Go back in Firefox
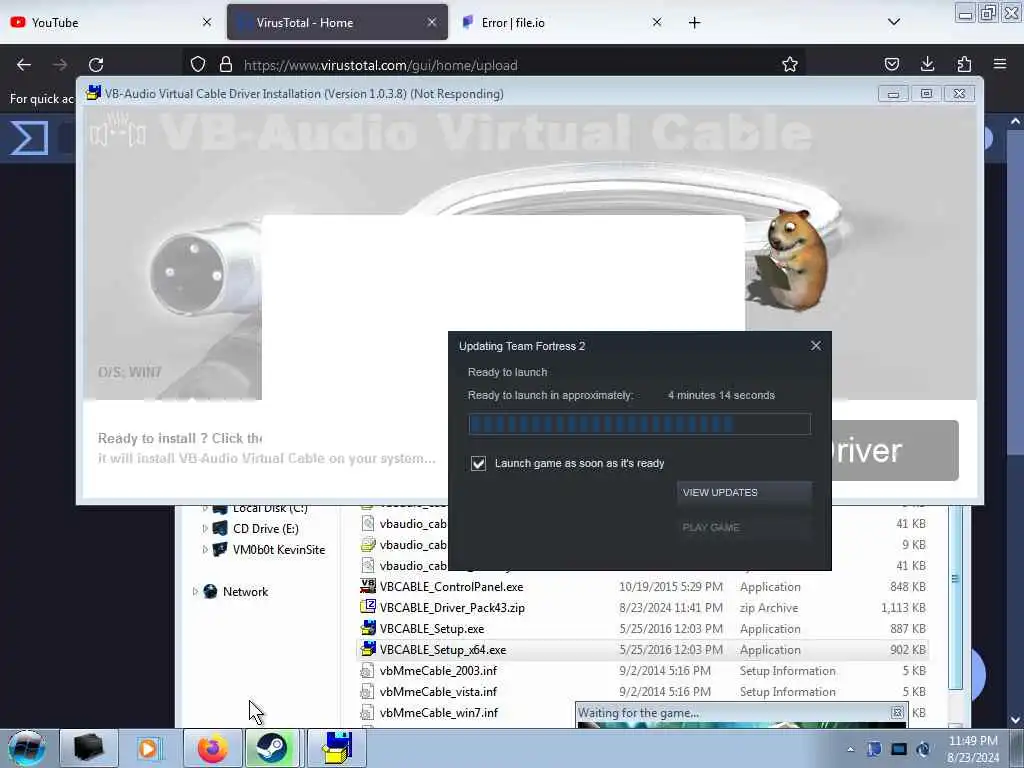The image size is (1024, 768). coord(24,65)
